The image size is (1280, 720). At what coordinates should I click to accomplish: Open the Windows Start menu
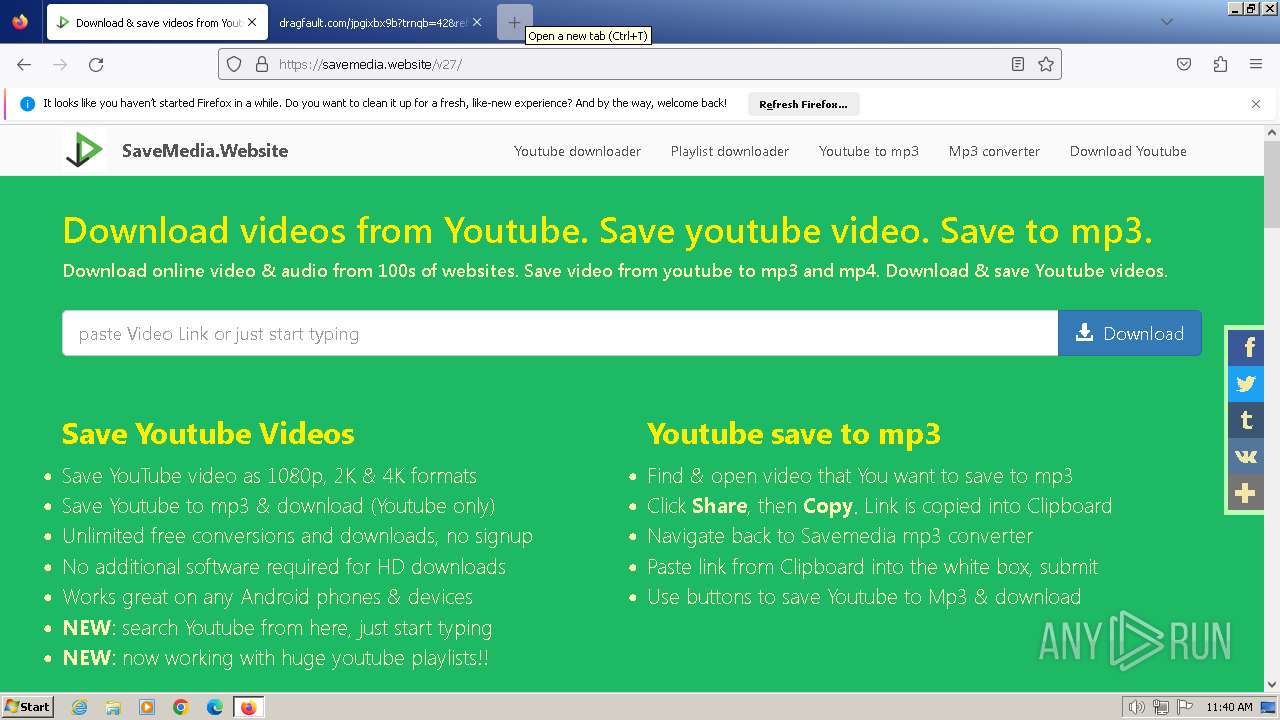28,707
